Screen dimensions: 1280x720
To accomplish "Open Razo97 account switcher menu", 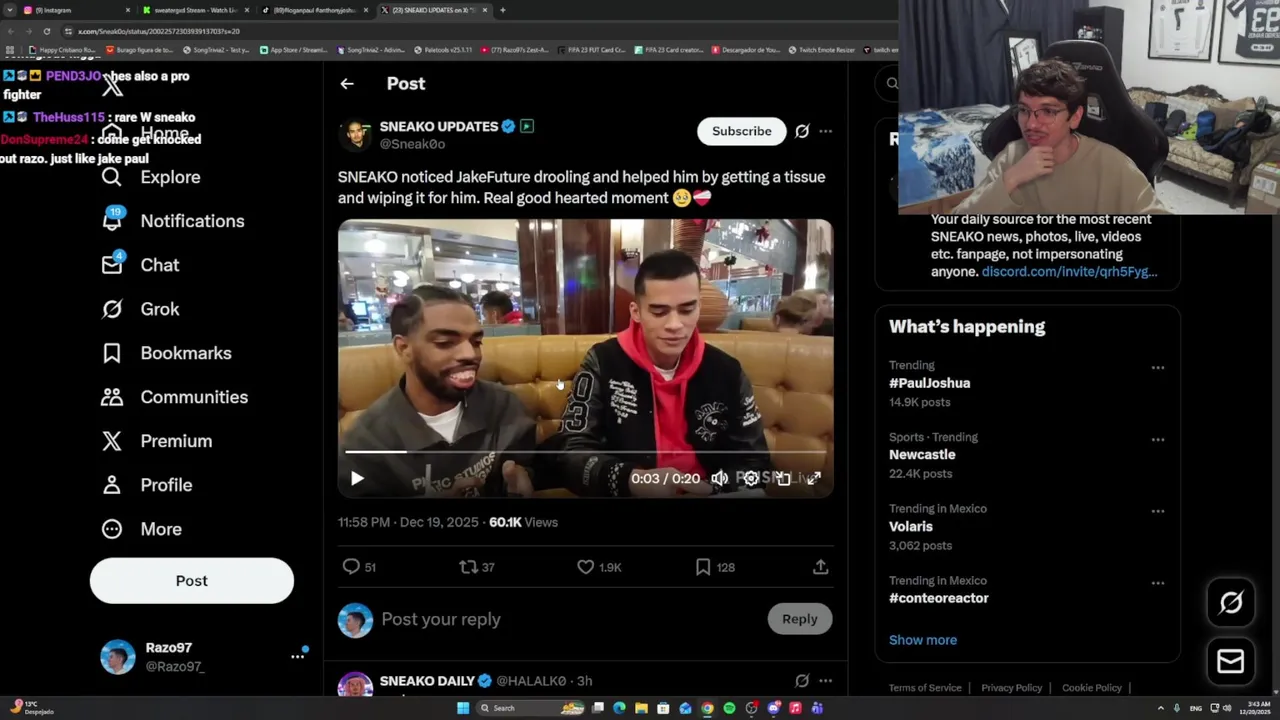I will point(297,656).
